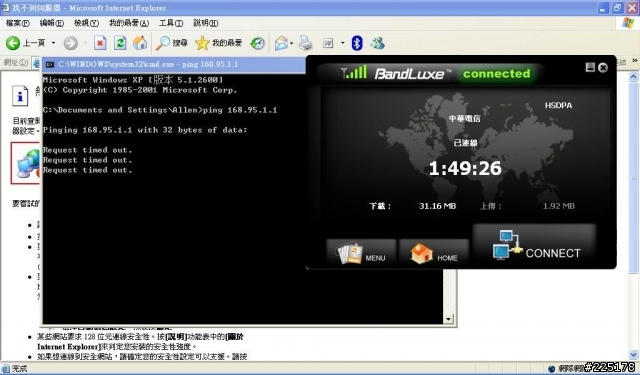Image resolution: width=640 pixels, height=375 pixels.
Task: Click the info icon on error page
Action: coord(20,95)
